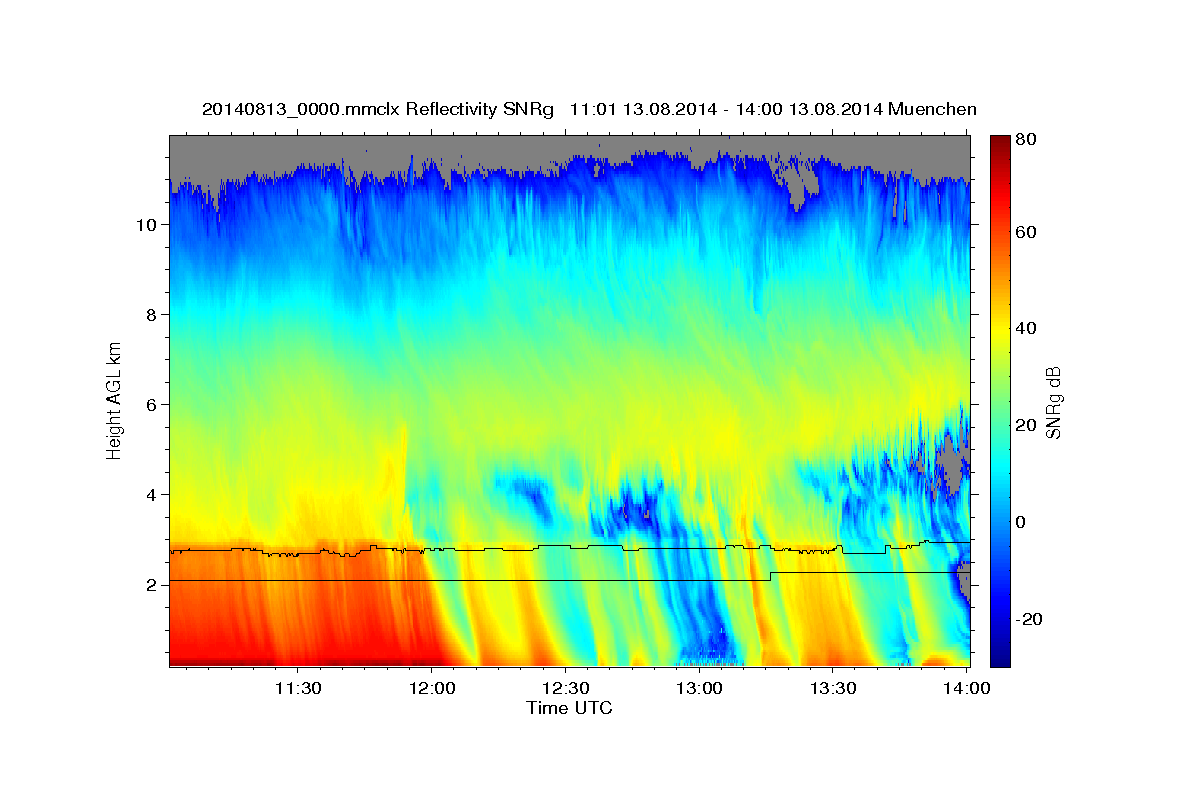Click the colorbar value 80
This screenshot has width=1200, height=800.
click(x=1028, y=140)
